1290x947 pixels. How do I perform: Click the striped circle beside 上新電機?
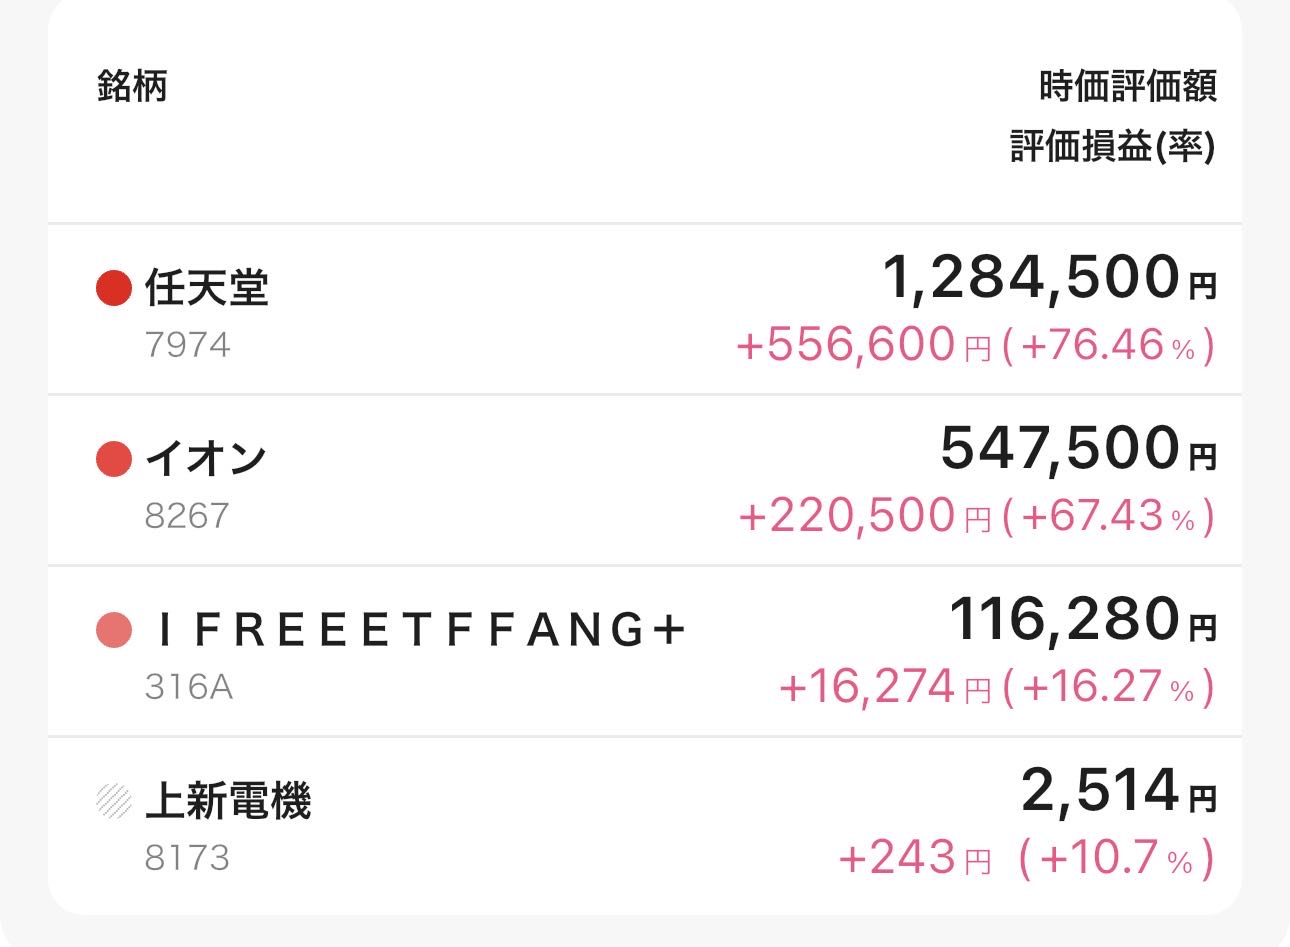point(114,801)
